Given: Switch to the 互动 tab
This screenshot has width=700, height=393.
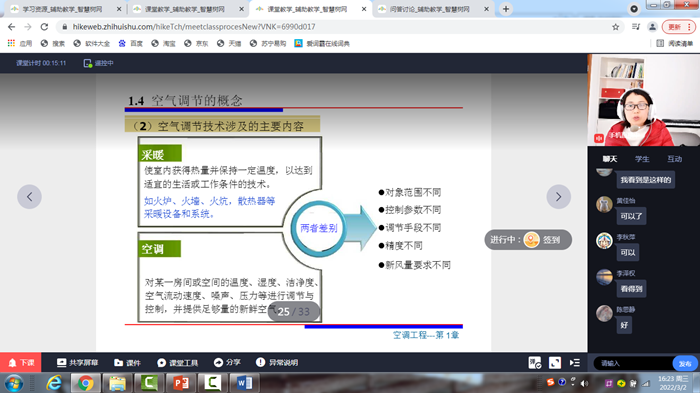Looking at the screenshot, I should point(675,159).
